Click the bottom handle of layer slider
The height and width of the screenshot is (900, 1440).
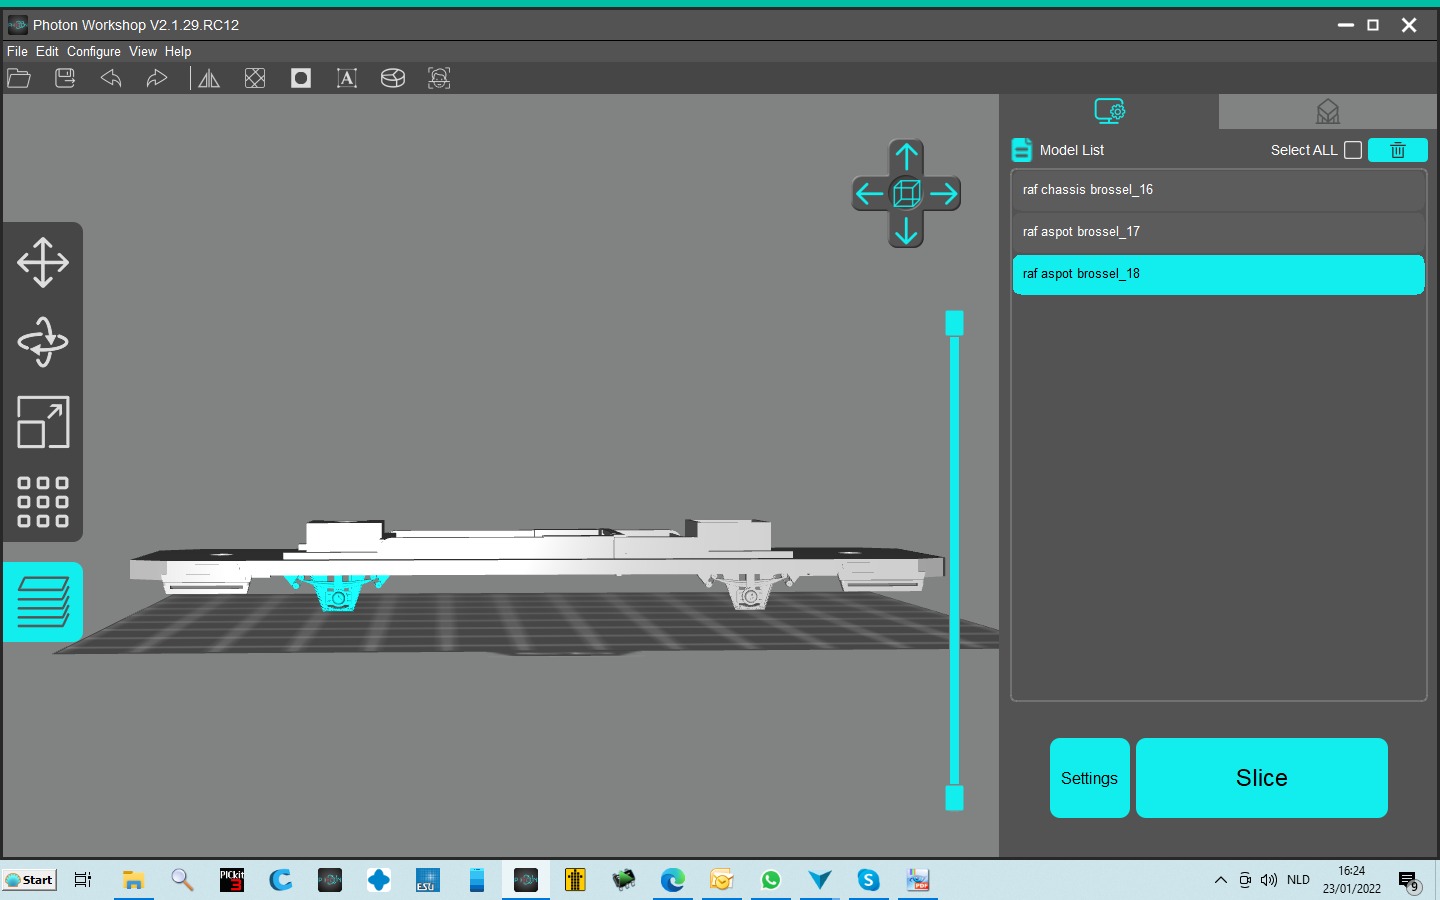click(x=955, y=798)
